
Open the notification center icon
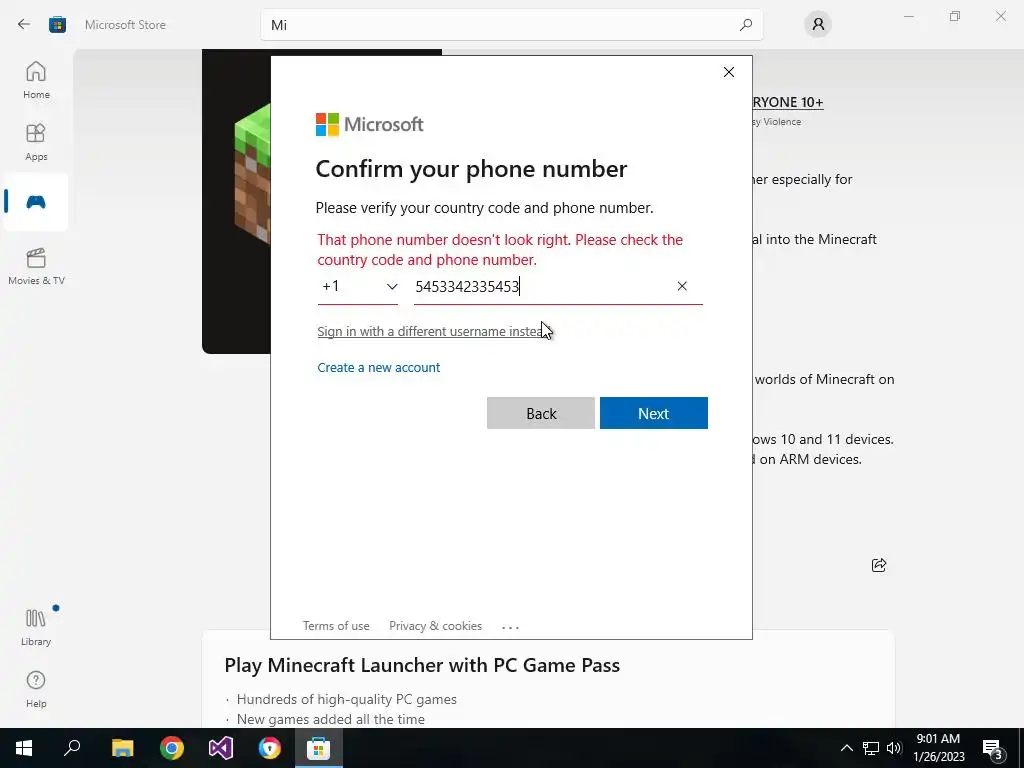pyautogui.click(x=993, y=748)
